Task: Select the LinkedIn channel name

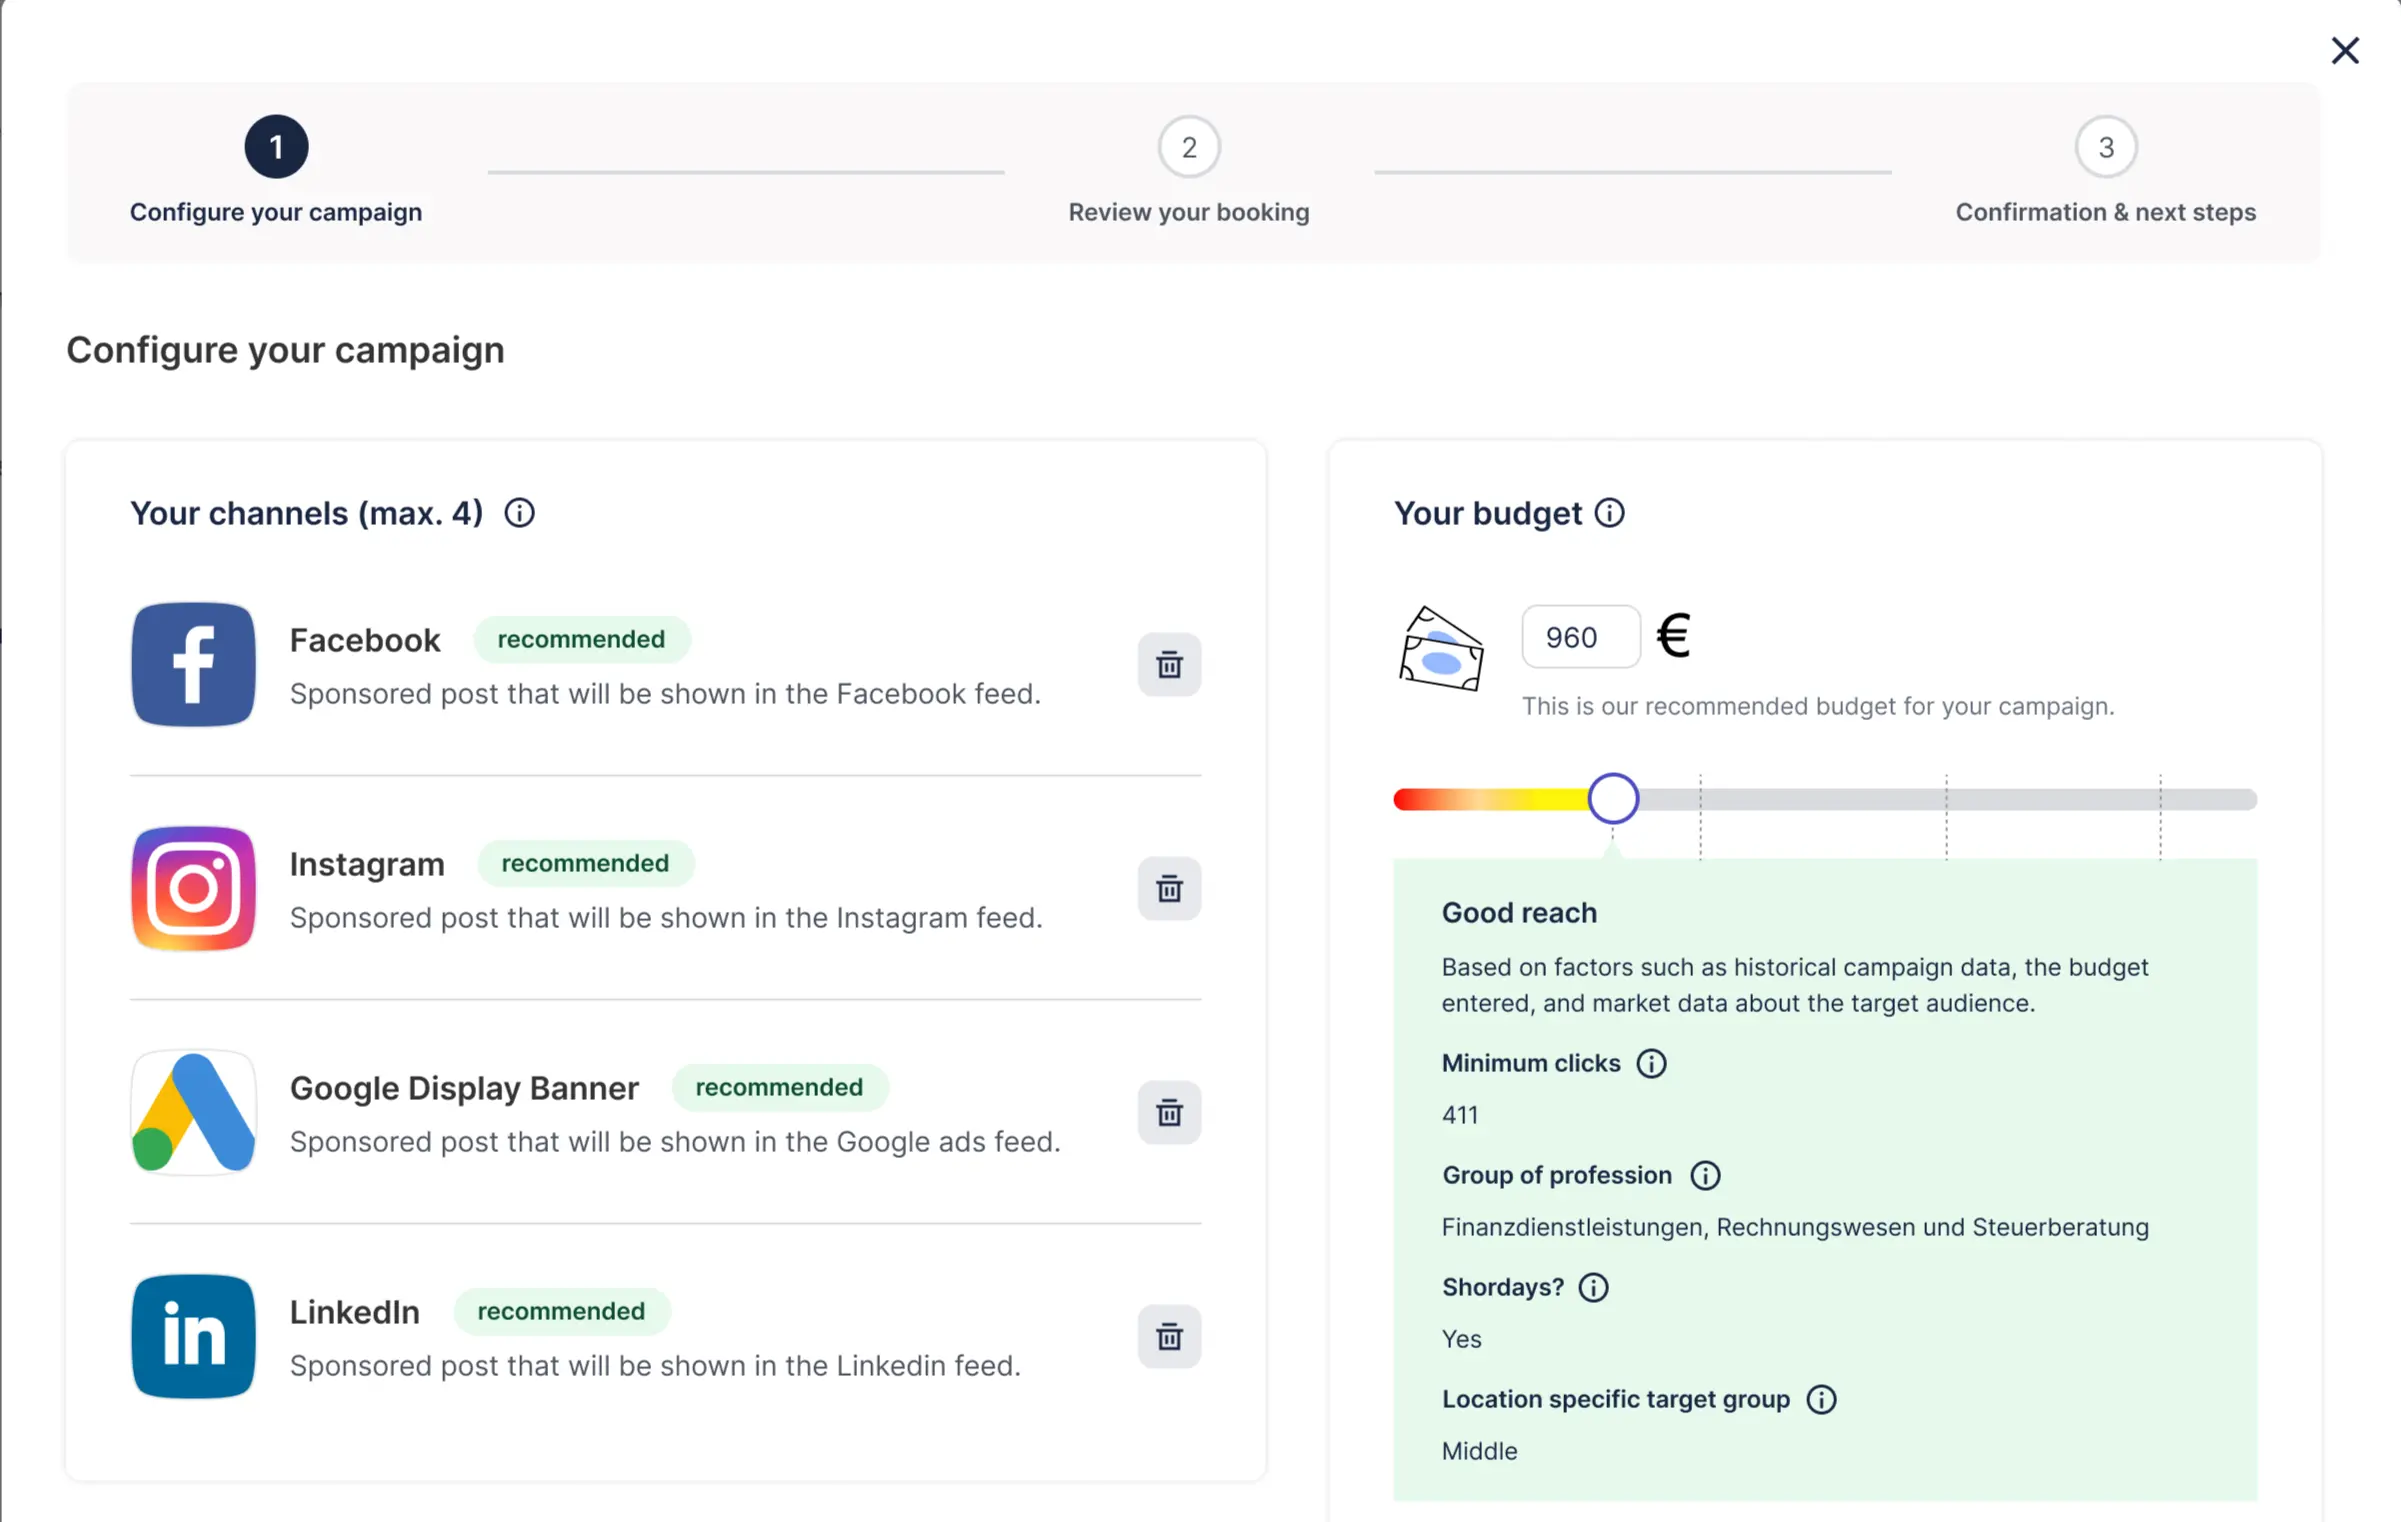Action: [355, 1312]
